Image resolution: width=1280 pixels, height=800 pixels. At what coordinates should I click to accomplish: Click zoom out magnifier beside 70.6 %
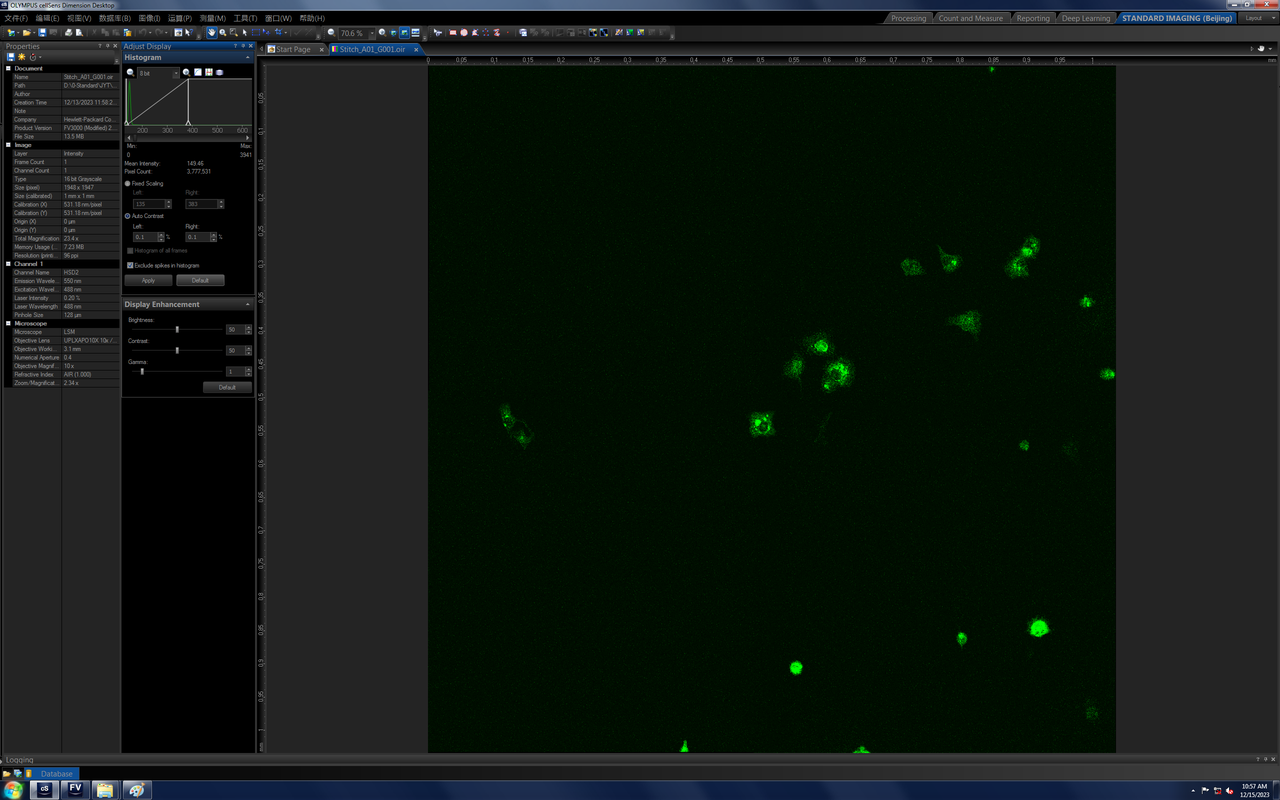(x=332, y=33)
